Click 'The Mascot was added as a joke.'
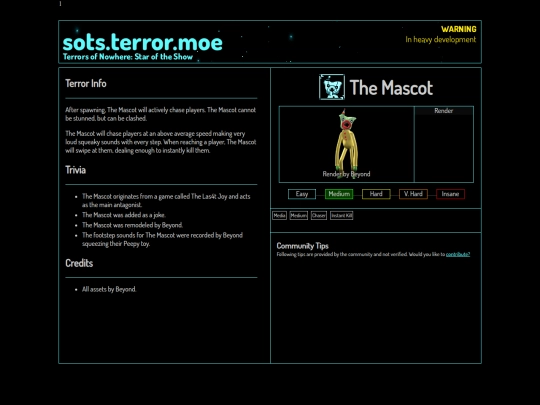The image size is (540, 405). click(124, 215)
